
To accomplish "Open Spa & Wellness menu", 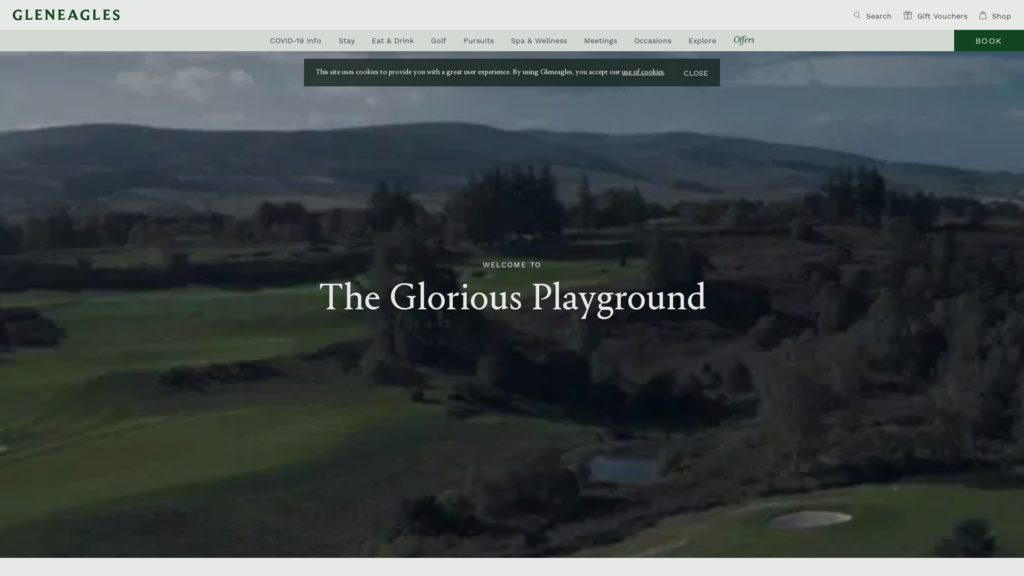I will coord(538,41).
